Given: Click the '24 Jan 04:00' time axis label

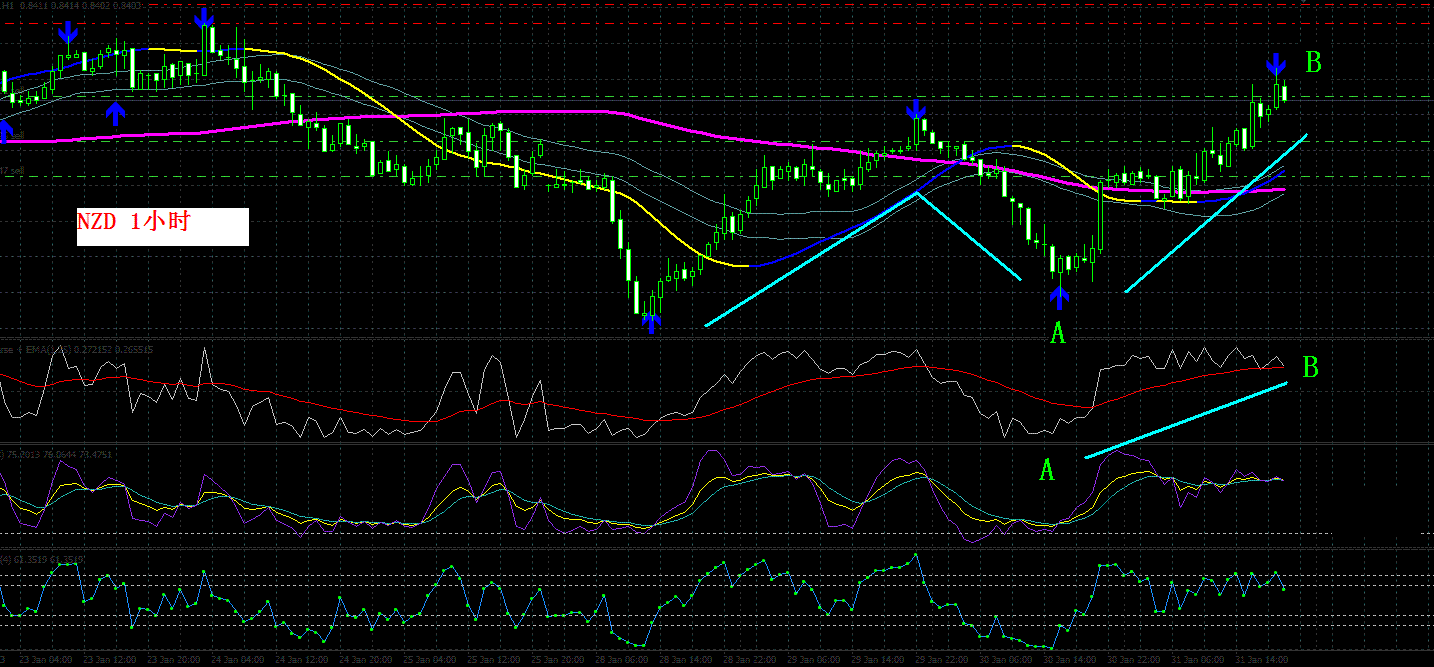Looking at the screenshot, I should [238, 659].
